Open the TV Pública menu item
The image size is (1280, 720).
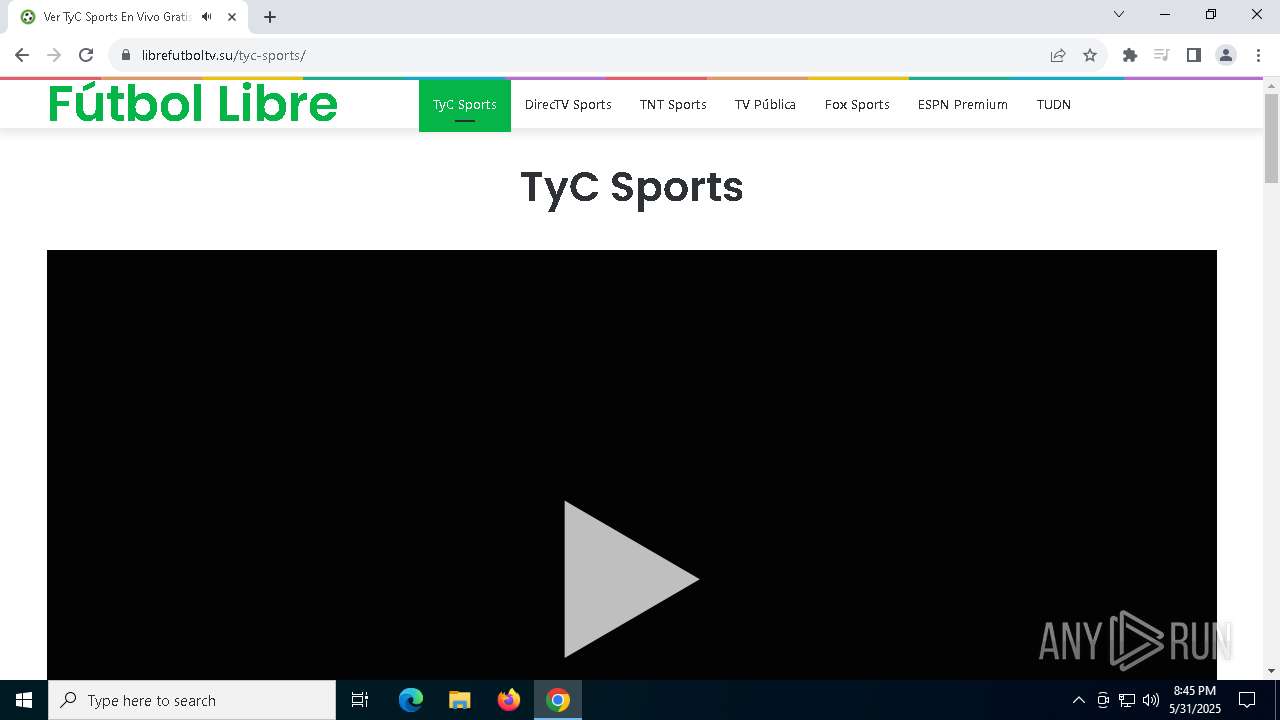point(765,104)
